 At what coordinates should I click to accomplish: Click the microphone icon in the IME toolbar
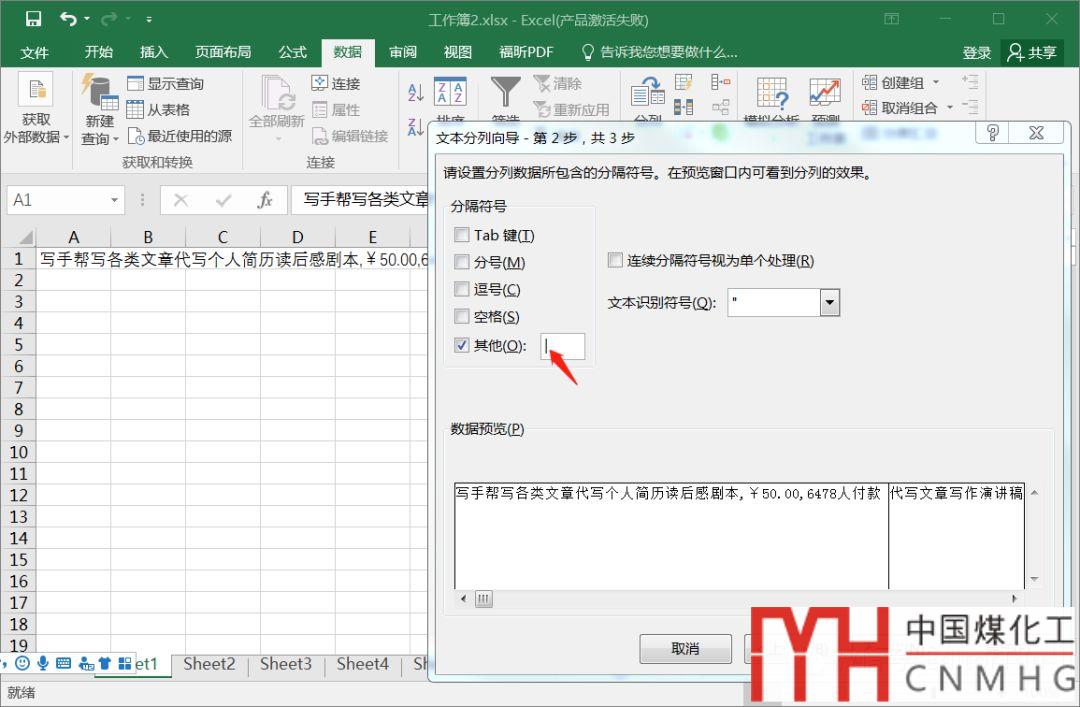click(43, 663)
